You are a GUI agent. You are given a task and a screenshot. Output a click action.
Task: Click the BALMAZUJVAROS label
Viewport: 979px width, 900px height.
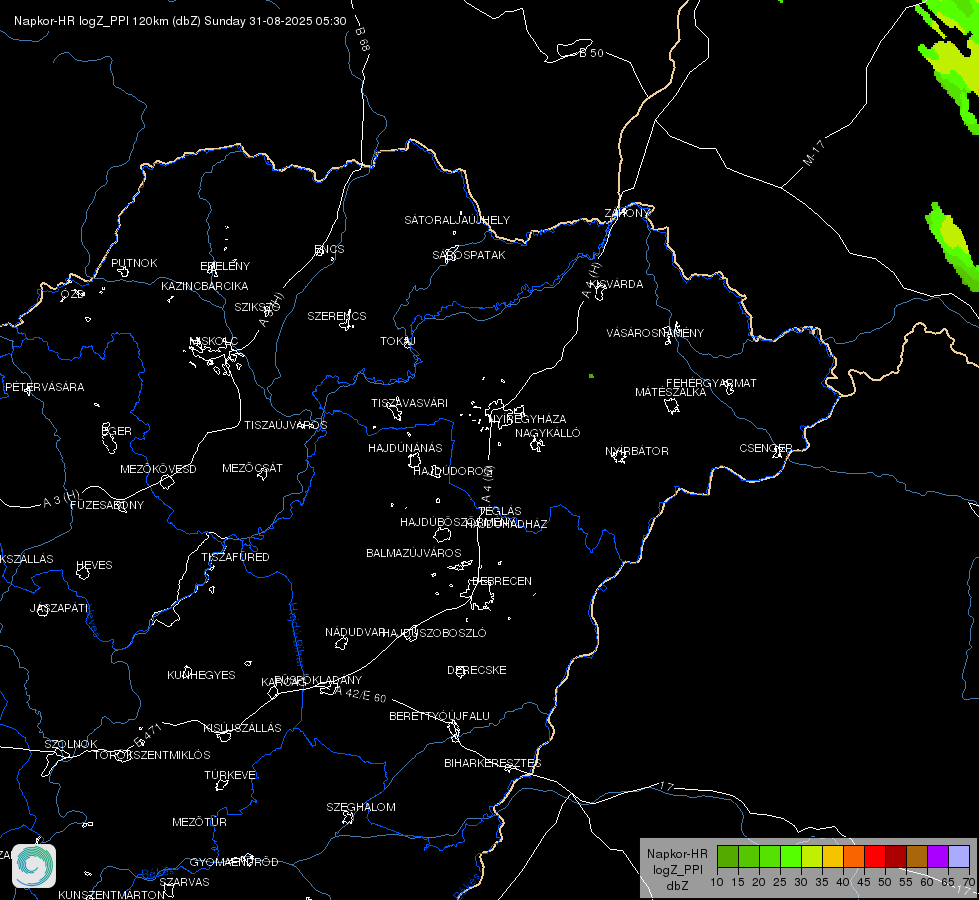coord(413,553)
